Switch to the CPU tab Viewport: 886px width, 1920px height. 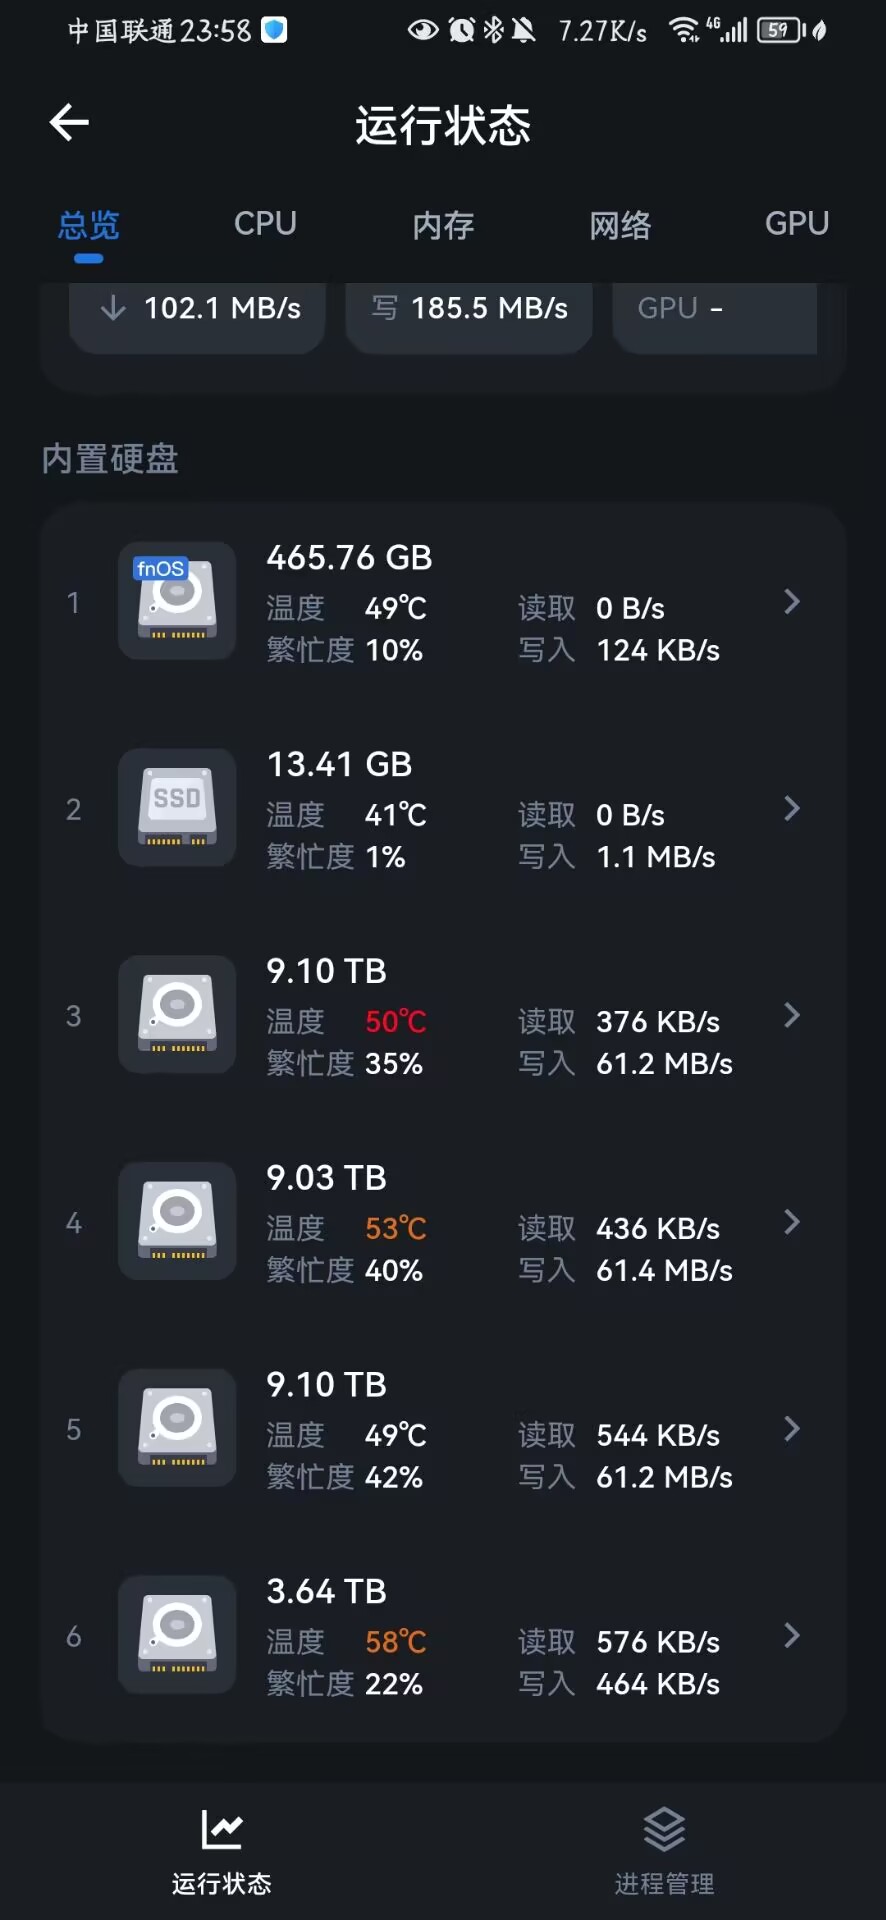(x=265, y=224)
